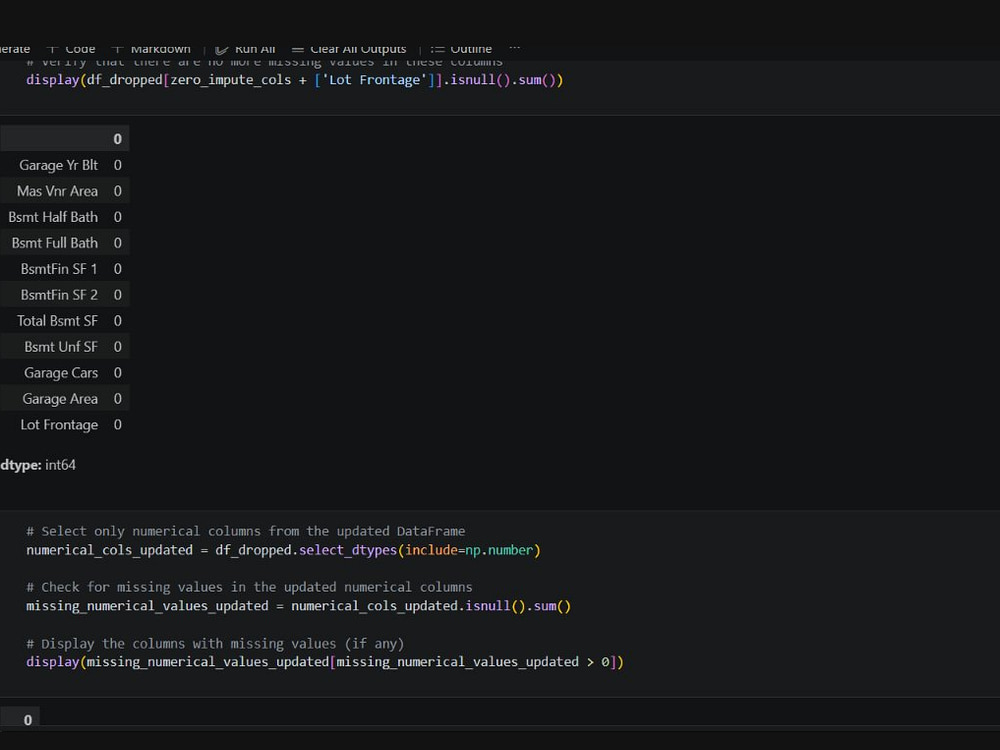The width and height of the screenshot is (1000, 750).
Task: Open the notebook Outline view
Action: coord(460,48)
